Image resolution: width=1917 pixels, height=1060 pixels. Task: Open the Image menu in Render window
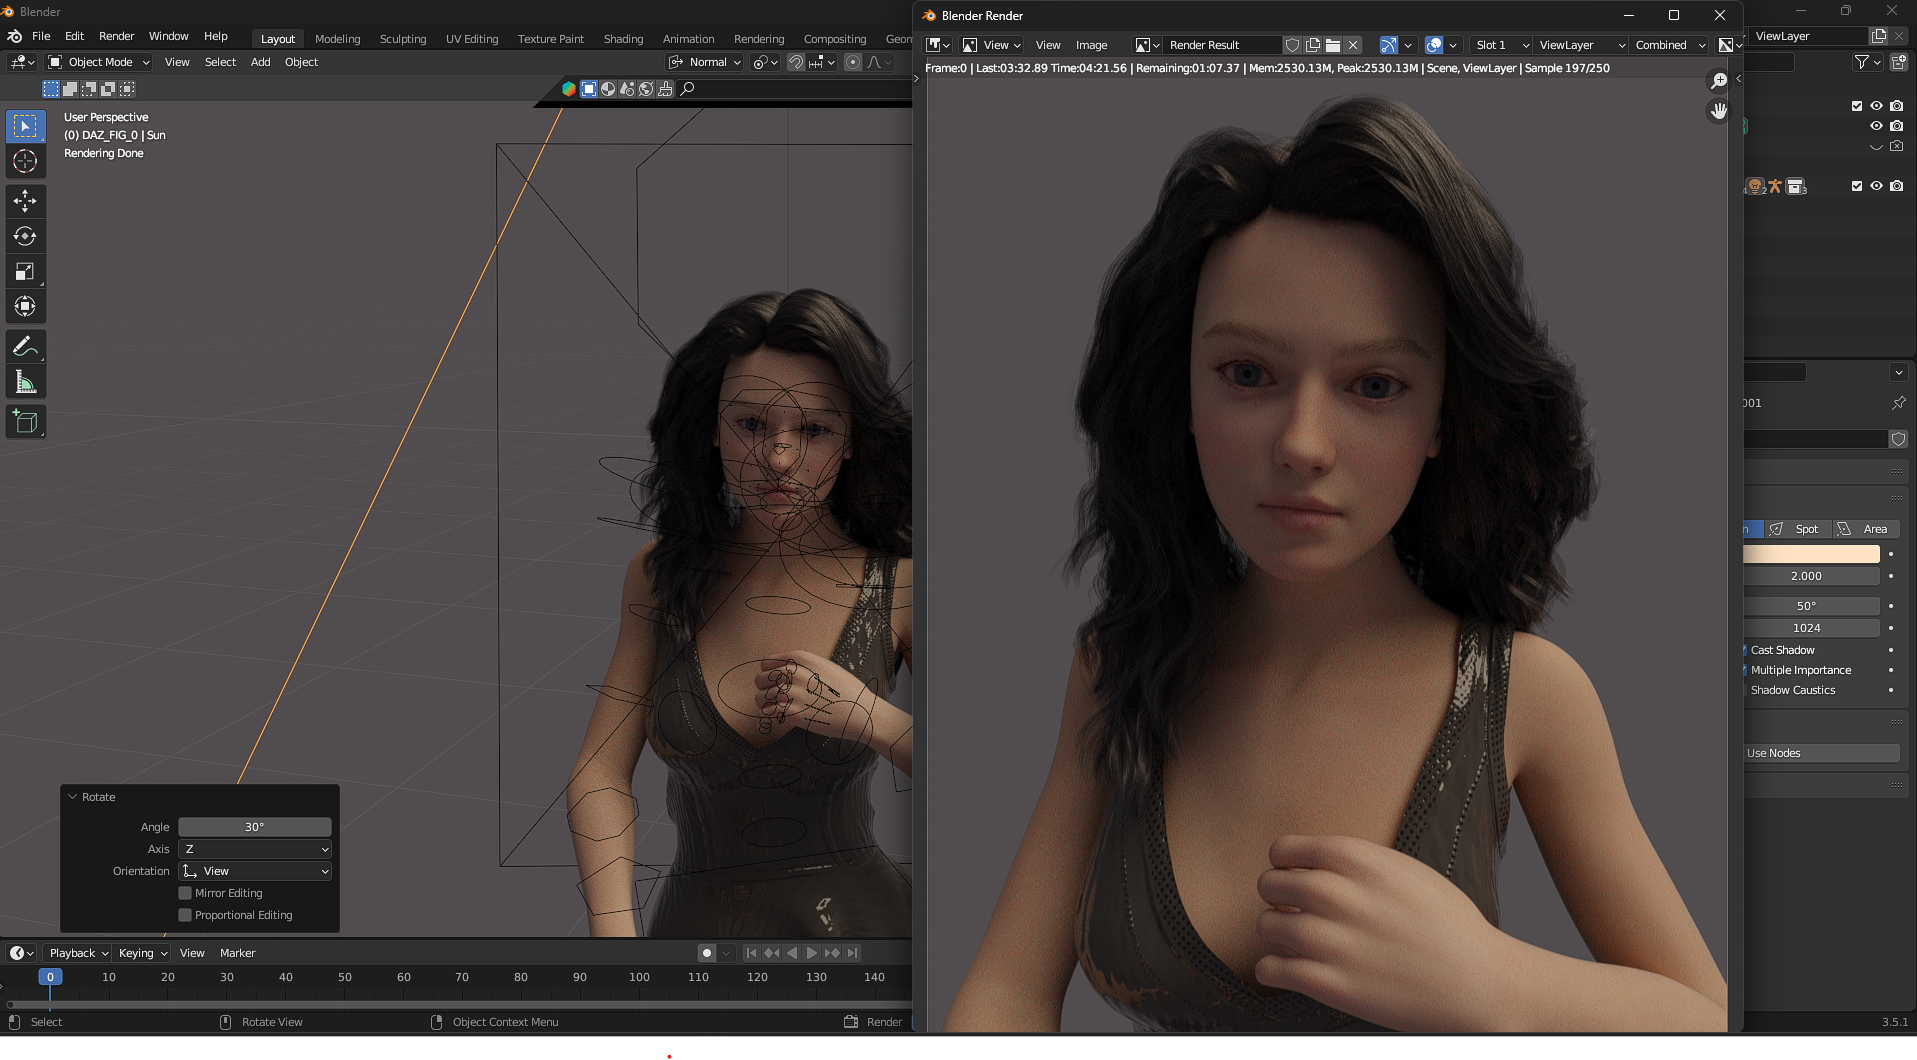(1091, 45)
